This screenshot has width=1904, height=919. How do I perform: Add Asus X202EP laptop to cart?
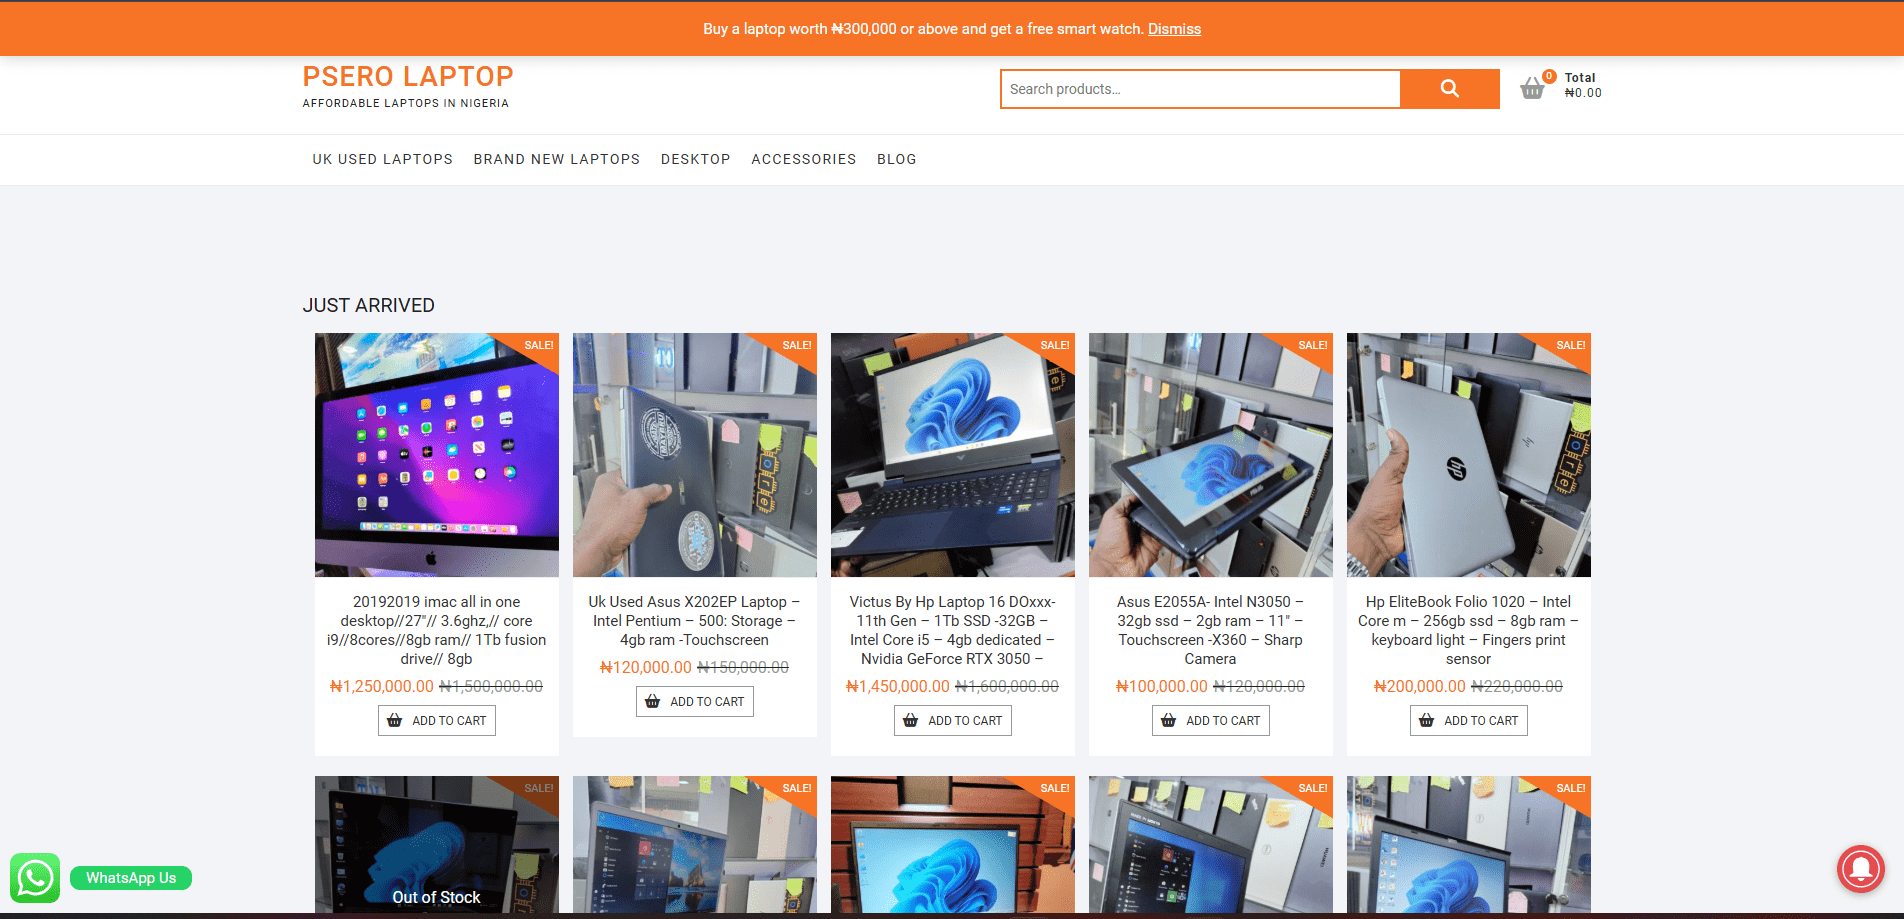(x=695, y=702)
